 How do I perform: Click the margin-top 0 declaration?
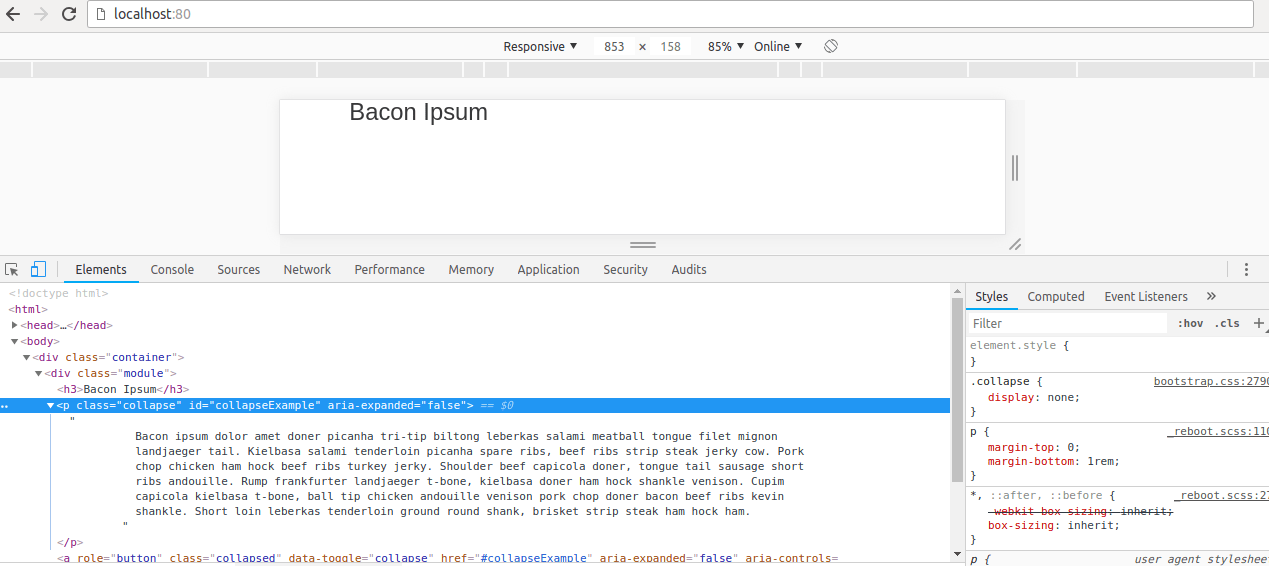[x=1034, y=447]
